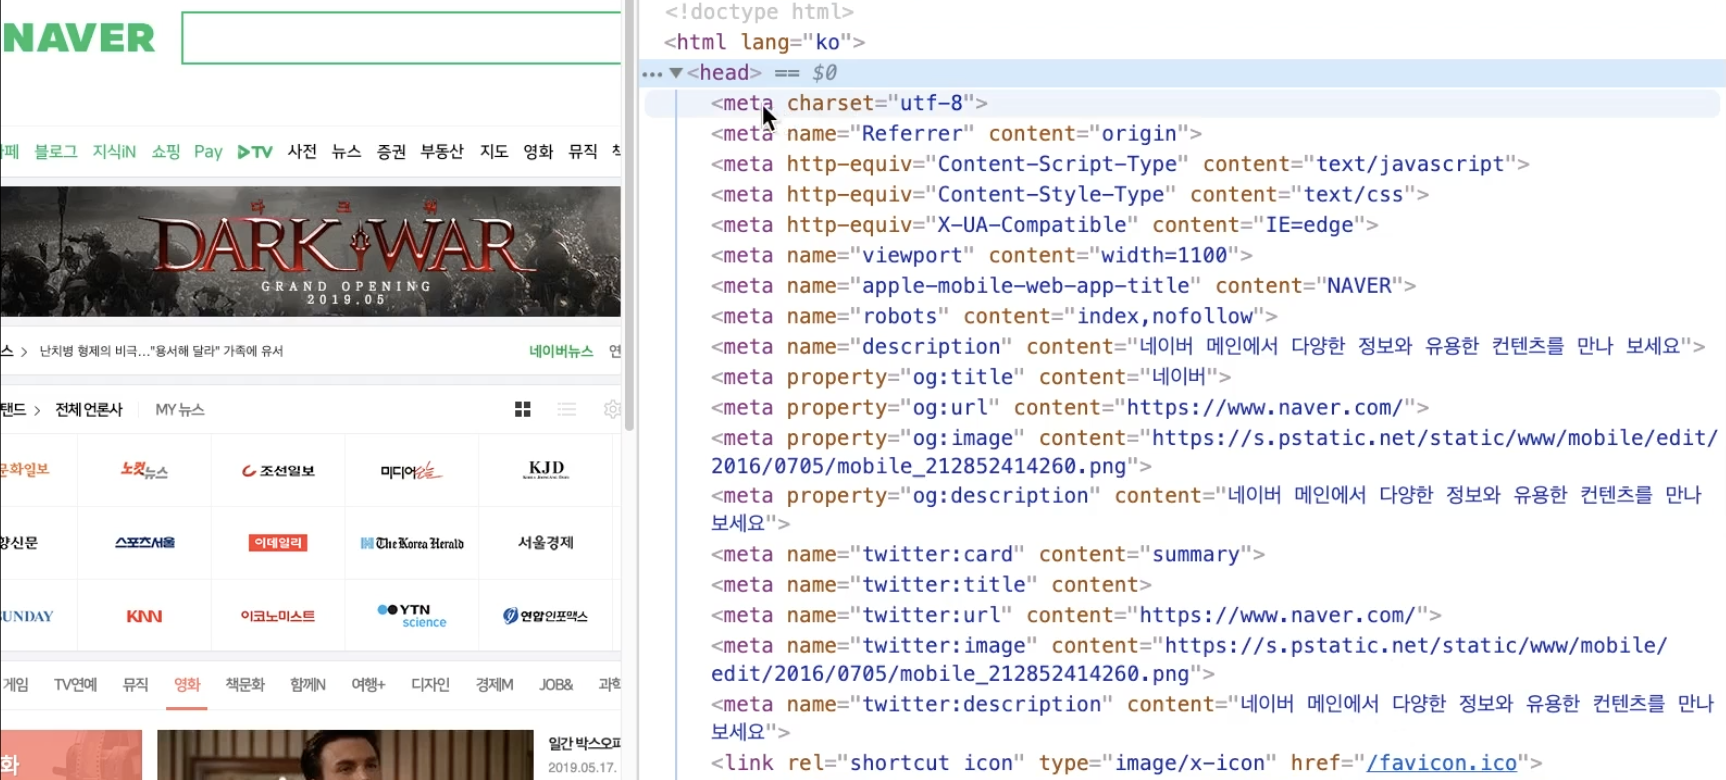Screen dimensions: 1726x780
Task: Open the Pay menu link
Action: coord(208,151)
